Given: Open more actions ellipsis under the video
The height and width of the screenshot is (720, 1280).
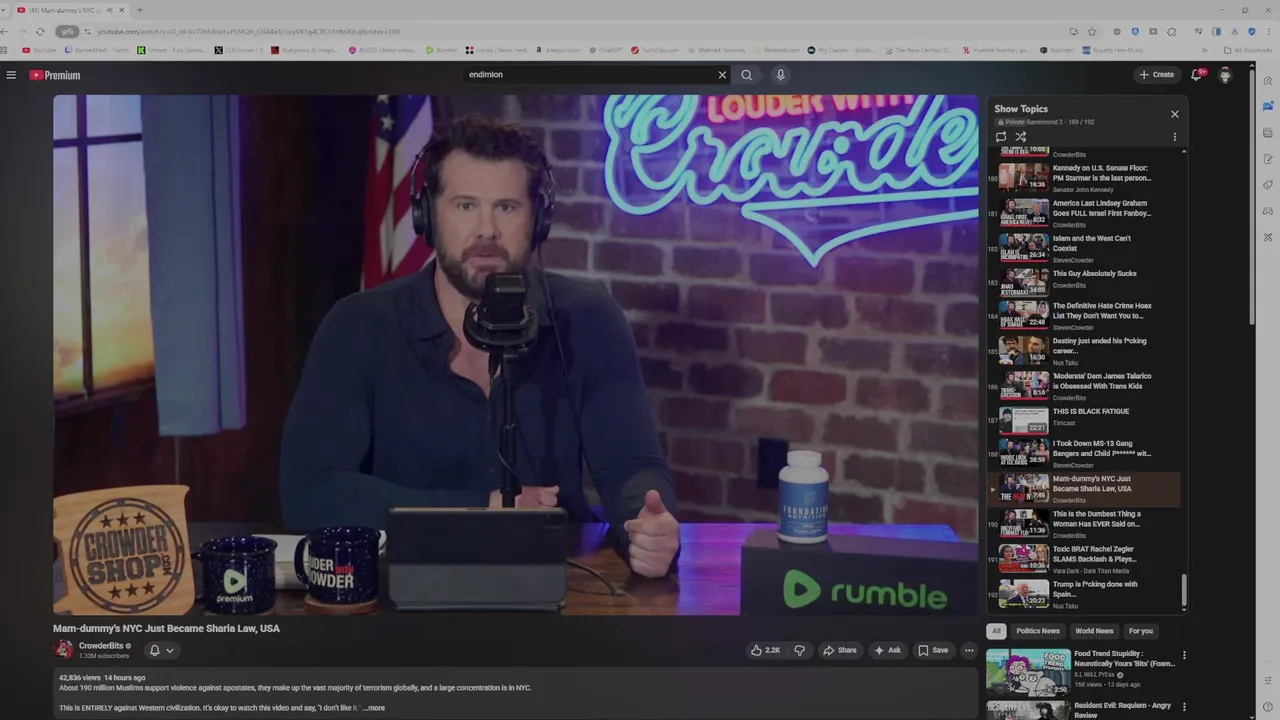Looking at the screenshot, I should (x=968, y=650).
